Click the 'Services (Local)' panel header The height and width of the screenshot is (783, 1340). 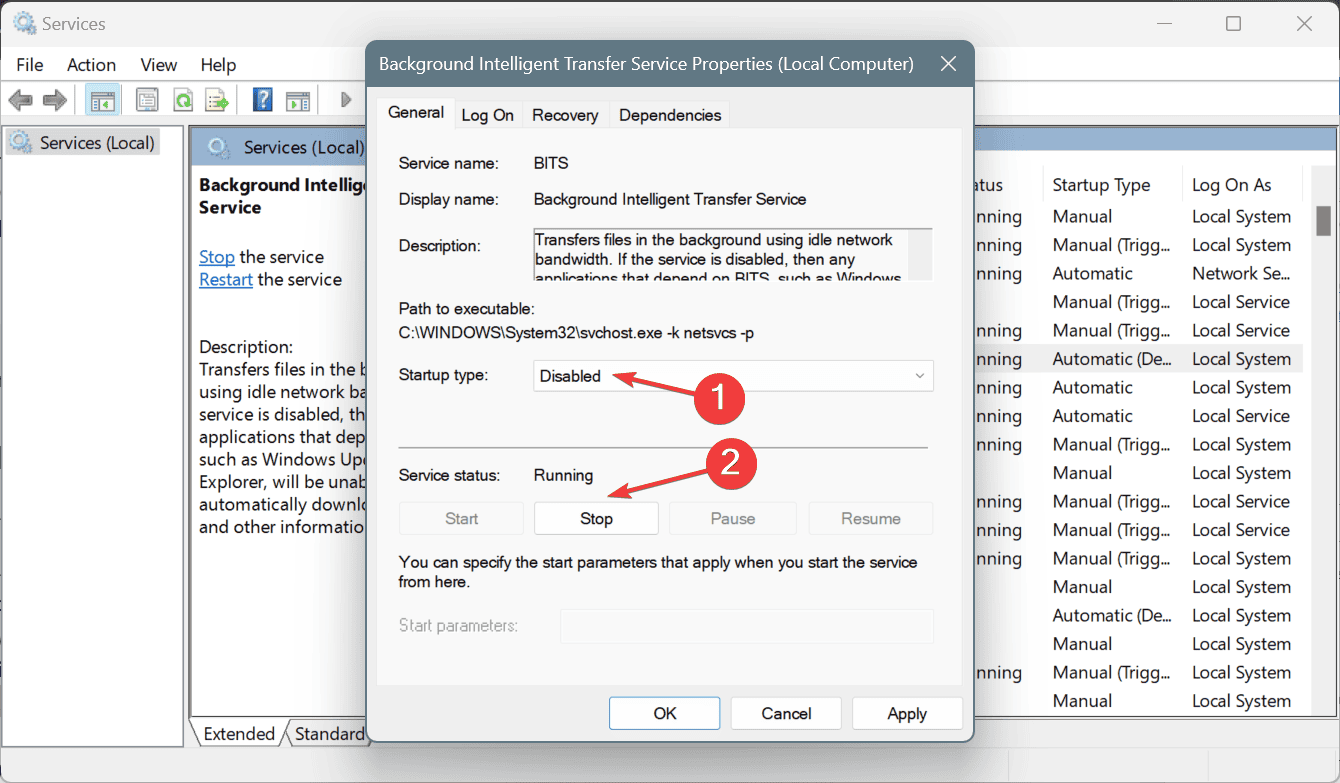pos(303,148)
